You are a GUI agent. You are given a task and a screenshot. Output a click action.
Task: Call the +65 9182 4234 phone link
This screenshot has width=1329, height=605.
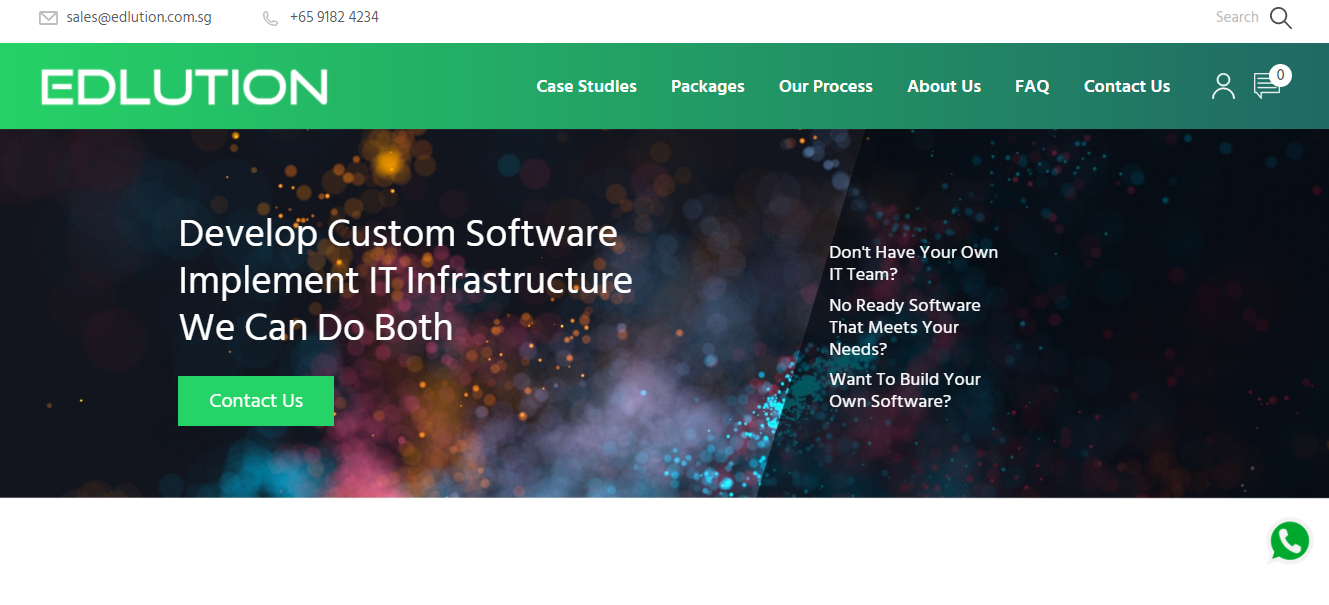click(334, 17)
